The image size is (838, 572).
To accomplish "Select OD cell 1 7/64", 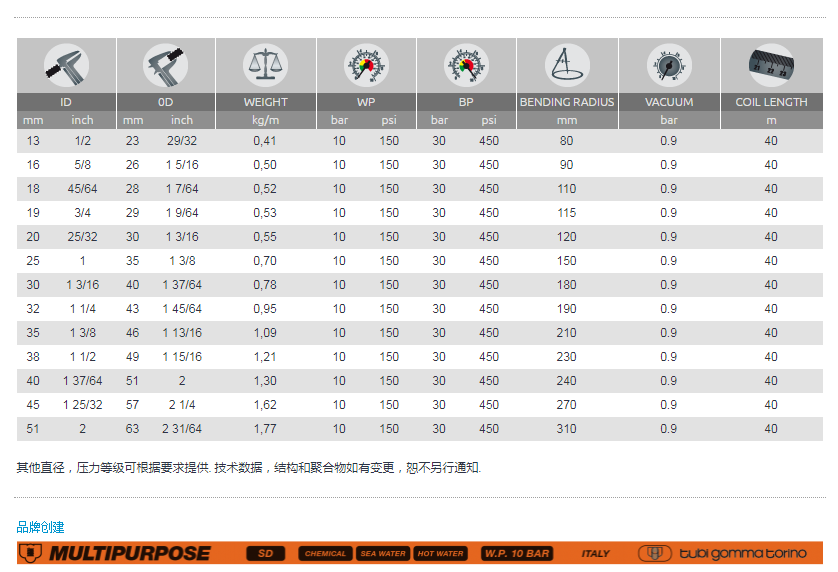I will tap(182, 189).
